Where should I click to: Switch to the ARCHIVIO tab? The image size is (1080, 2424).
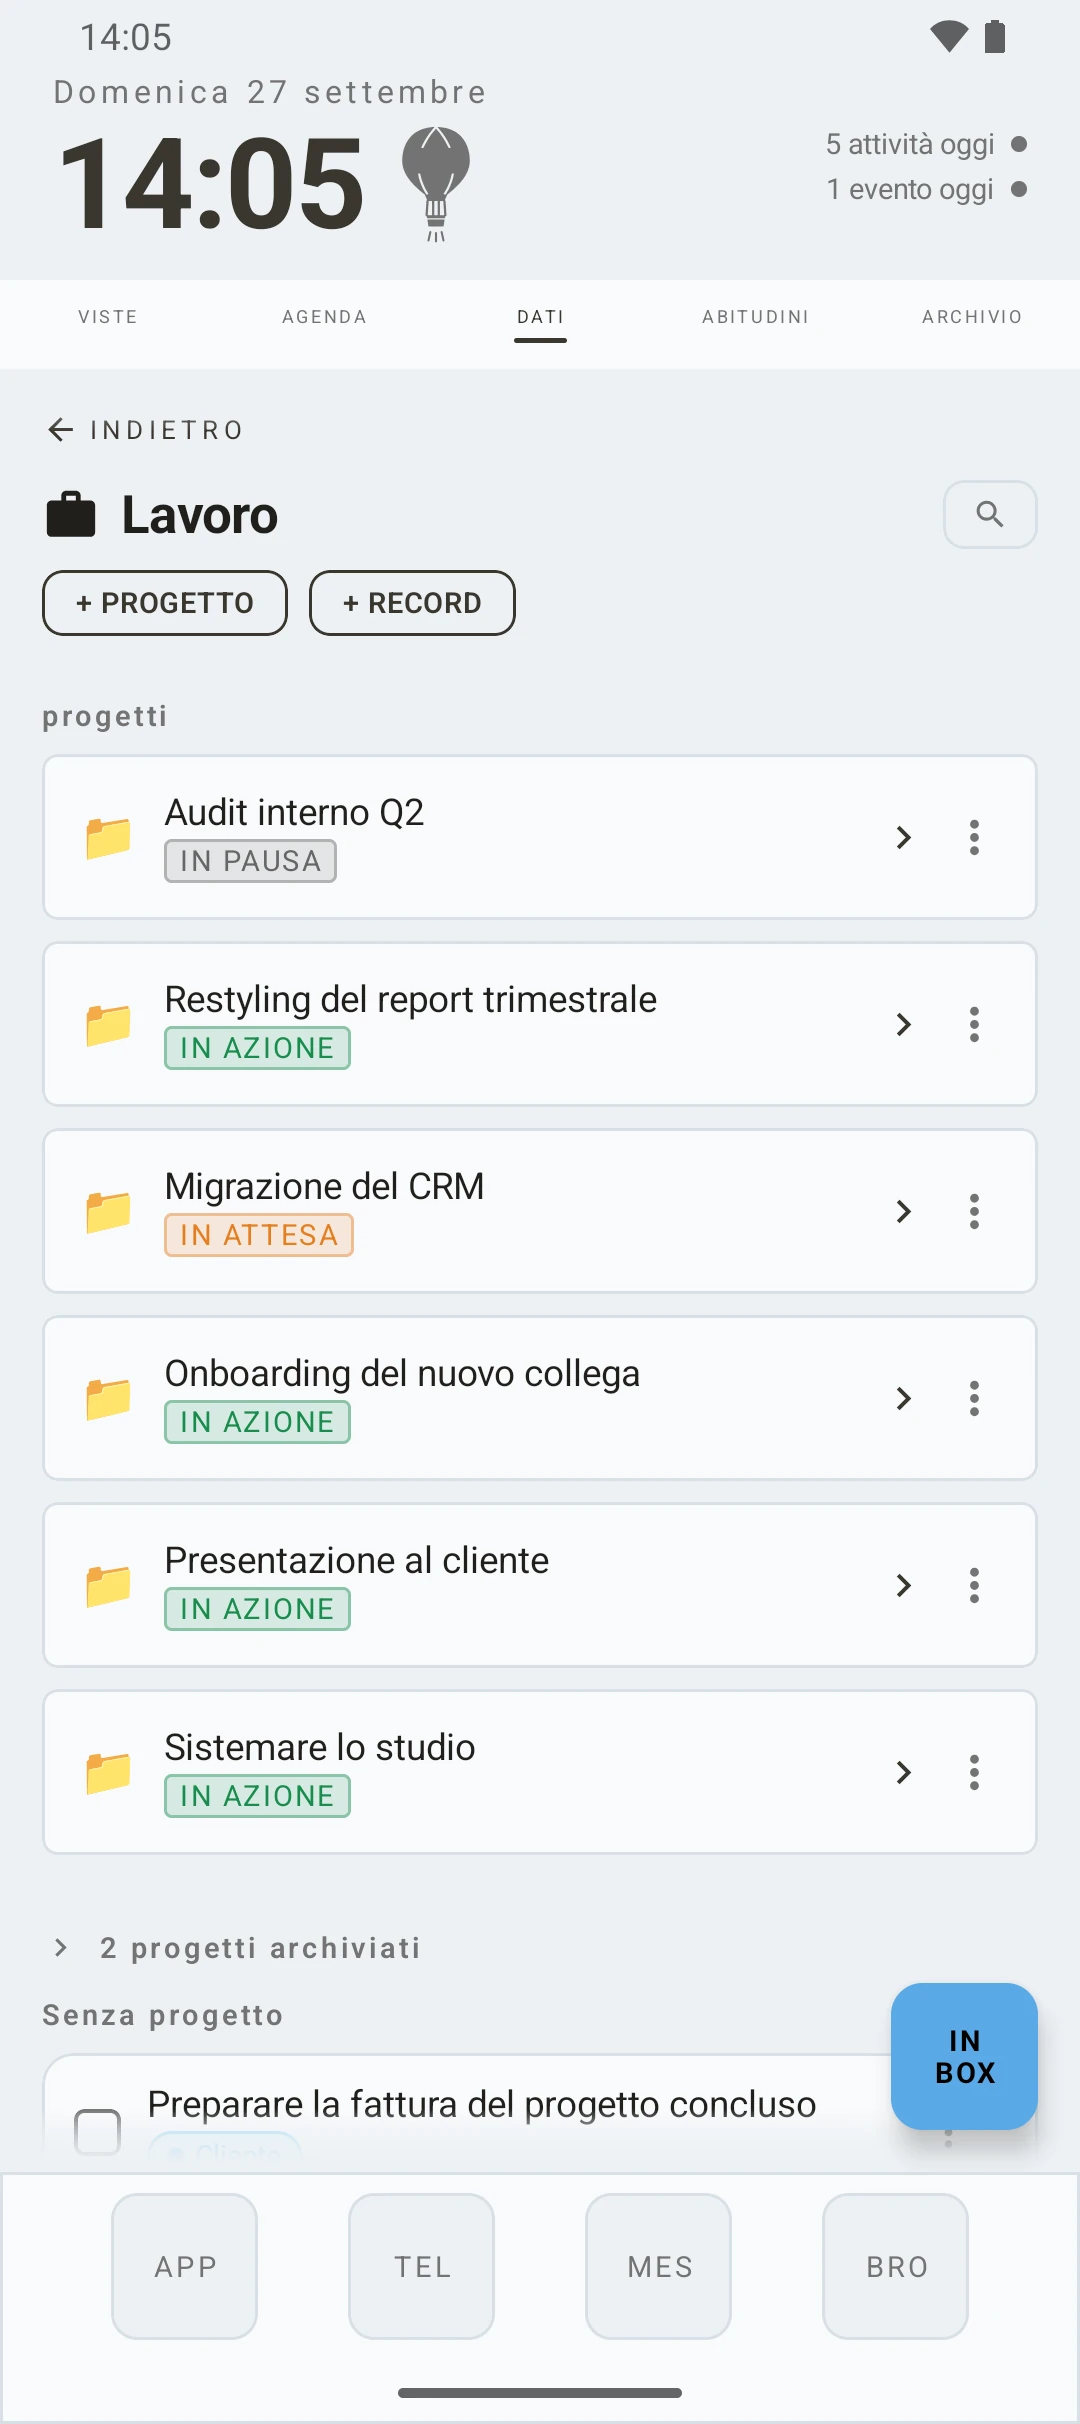pyautogui.click(x=972, y=317)
